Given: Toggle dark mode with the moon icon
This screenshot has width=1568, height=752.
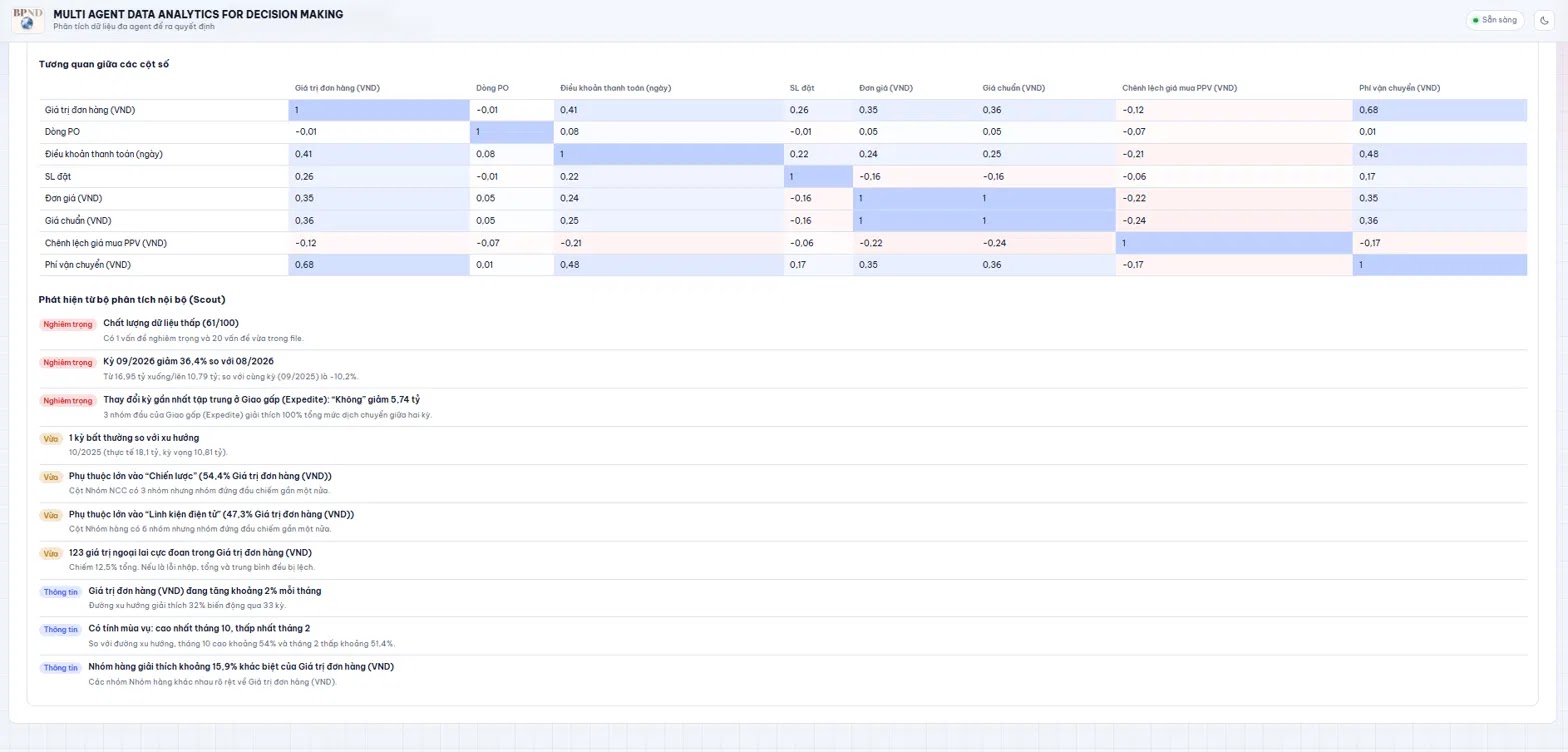Looking at the screenshot, I should click(x=1544, y=20).
